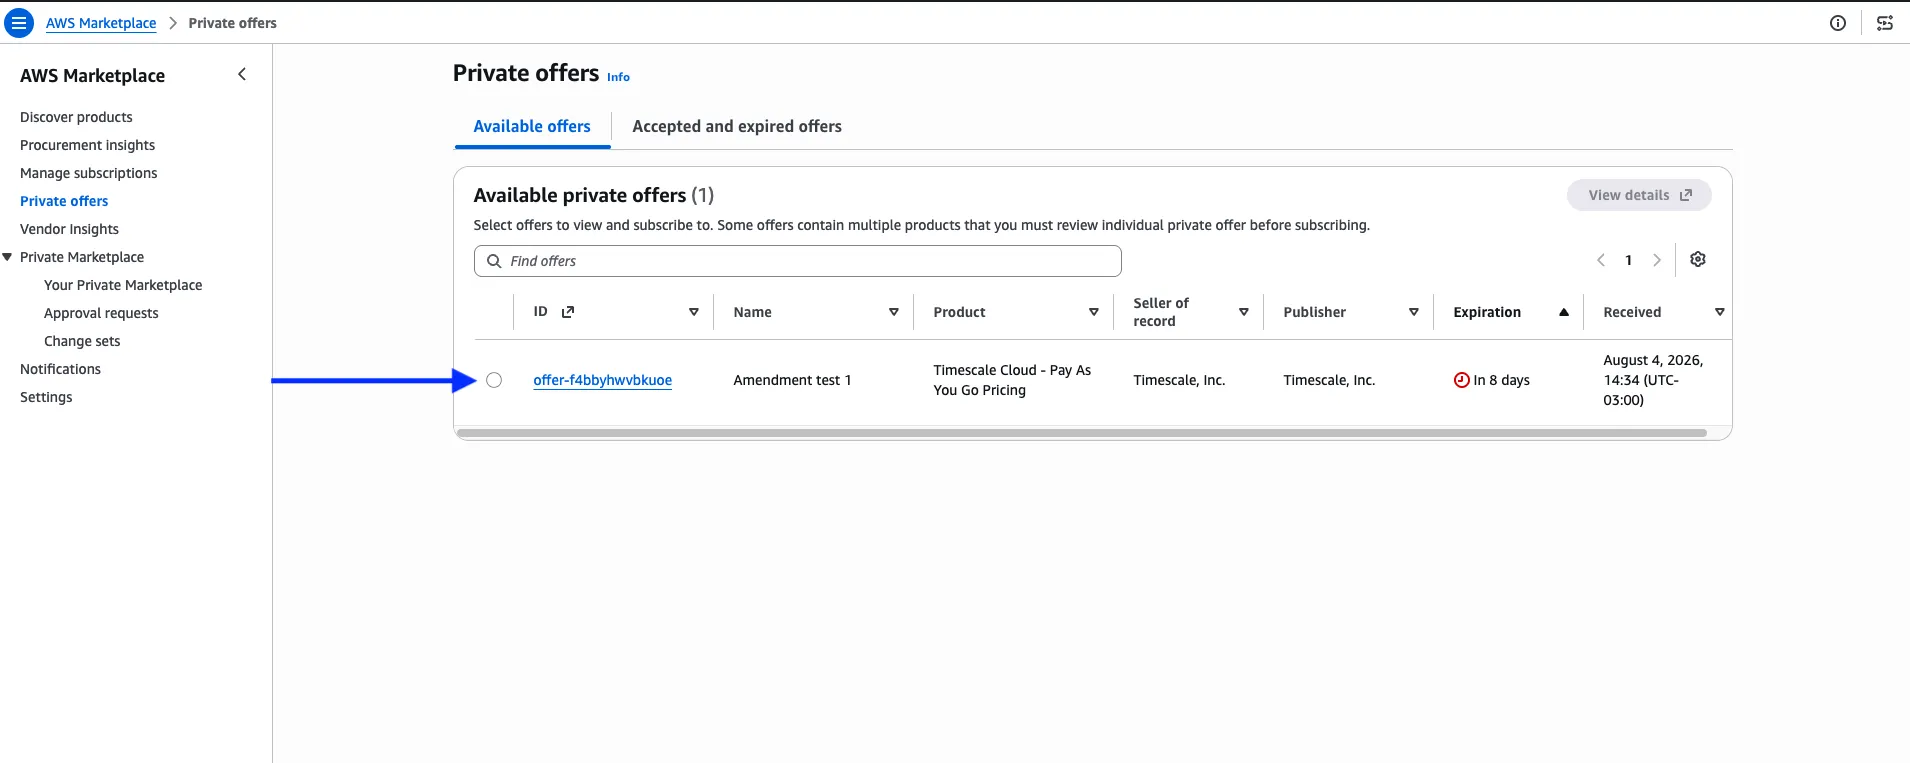Open Private offers in sidebar
This screenshot has height=763, width=1910.
point(64,201)
